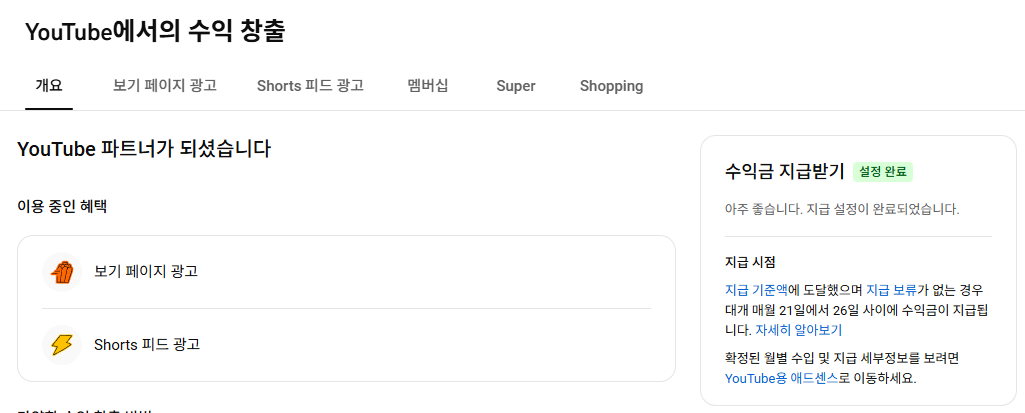The width and height of the screenshot is (1025, 413).
Task: Click the 자세히 알아보기 link
Action: coord(799,329)
